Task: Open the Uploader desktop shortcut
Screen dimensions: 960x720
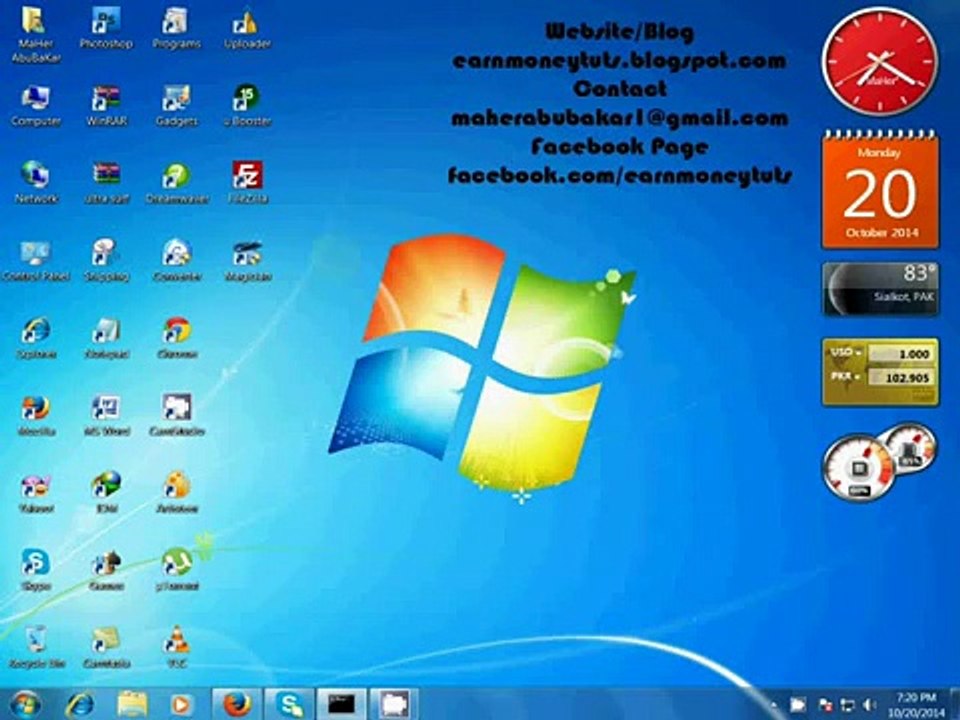Action: pyautogui.click(x=247, y=29)
